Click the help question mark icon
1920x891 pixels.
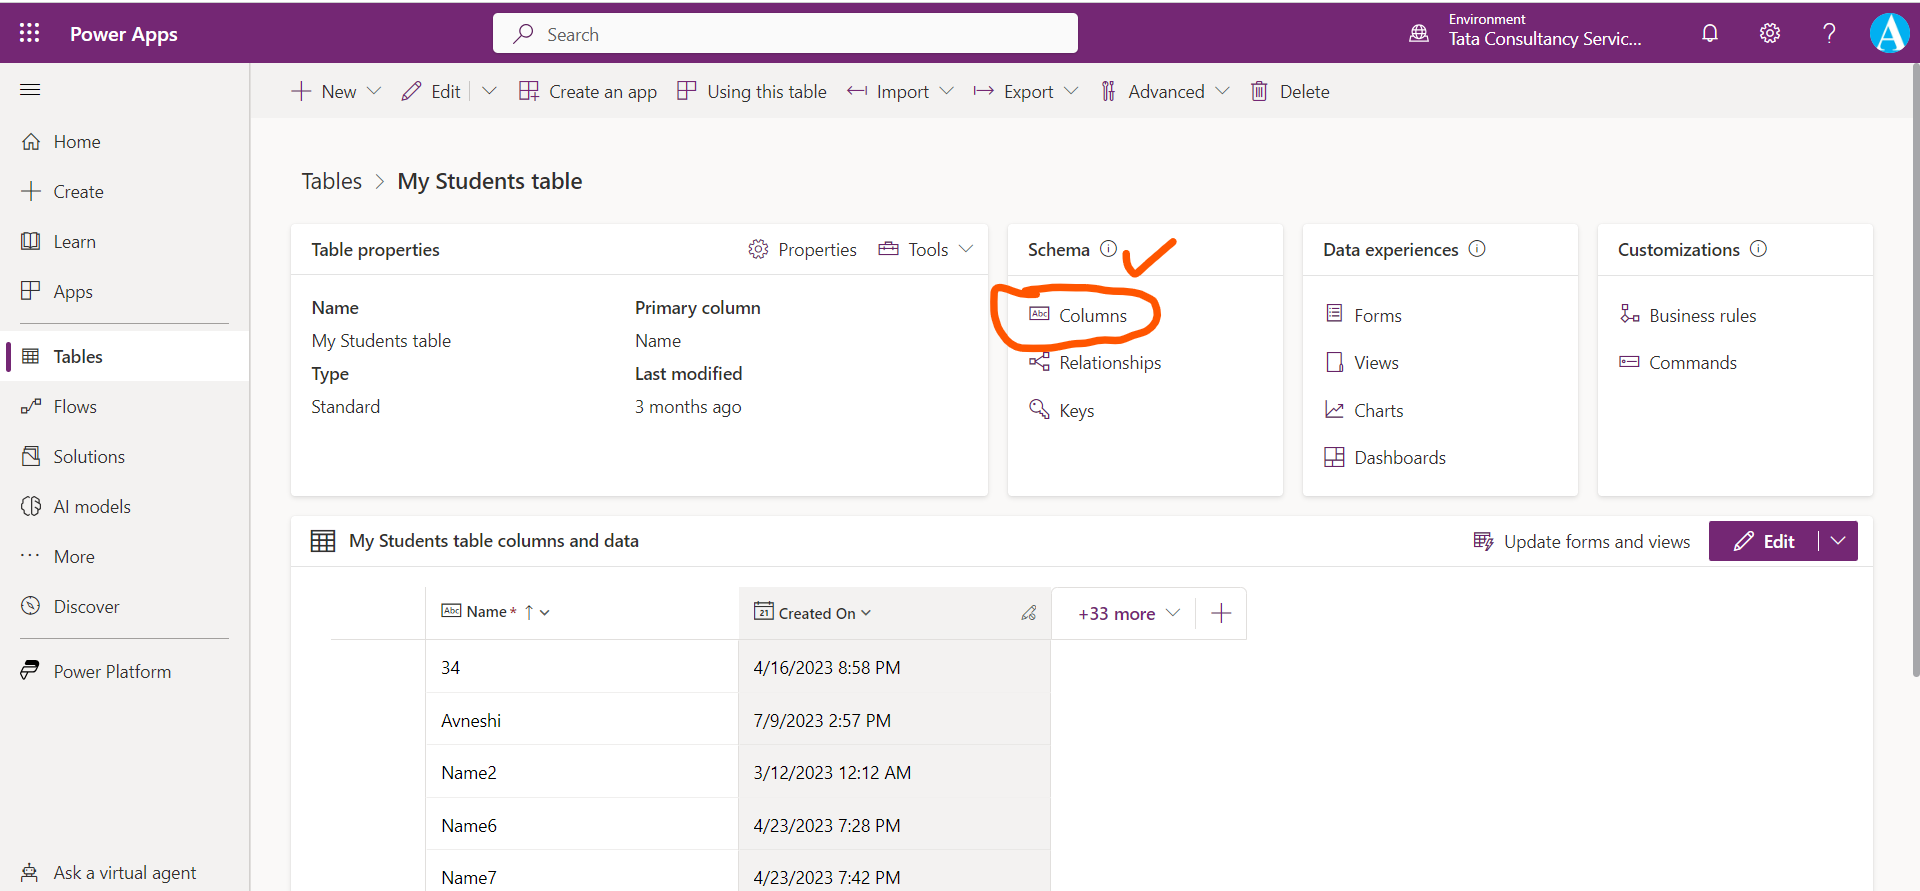click(x=1829, y=33)
